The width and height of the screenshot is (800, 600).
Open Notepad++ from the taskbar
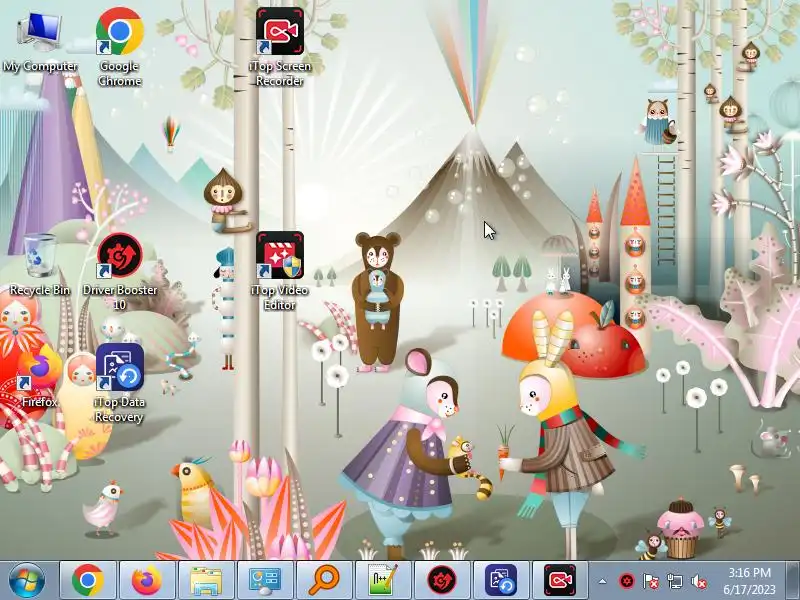(383, 581)
